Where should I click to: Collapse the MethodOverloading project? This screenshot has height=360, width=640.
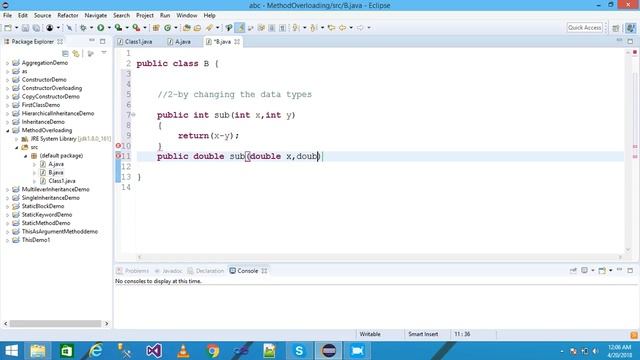pos(7,131)
